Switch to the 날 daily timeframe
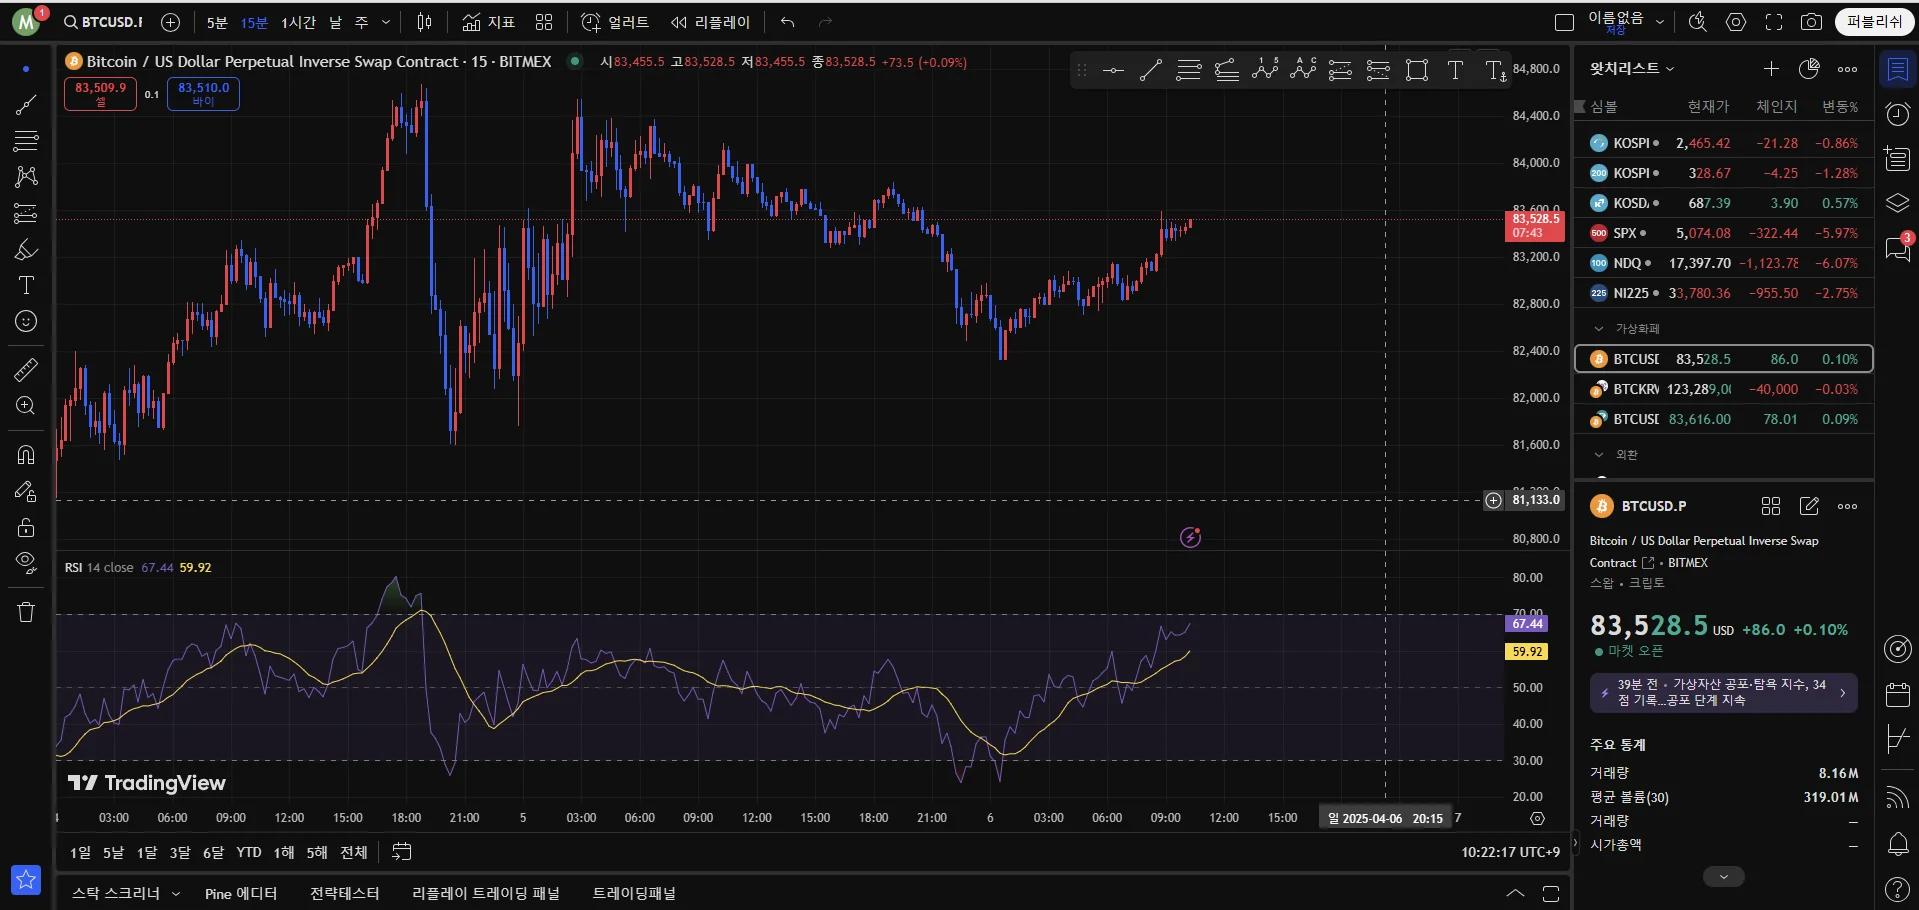Image resolution: width=1919 pixels, height=910 pixels. [x=336, y=22]
